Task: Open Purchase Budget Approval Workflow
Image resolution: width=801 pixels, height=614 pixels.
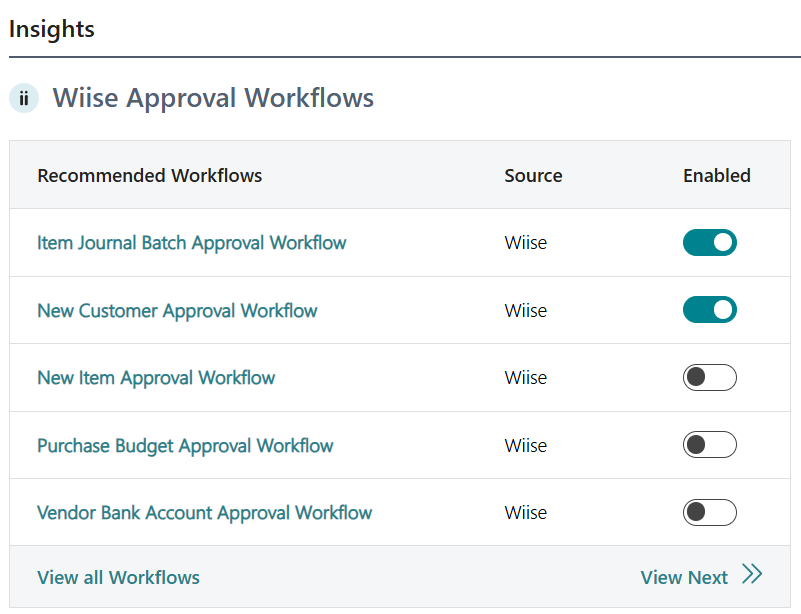Action: [x=185, y=446]
